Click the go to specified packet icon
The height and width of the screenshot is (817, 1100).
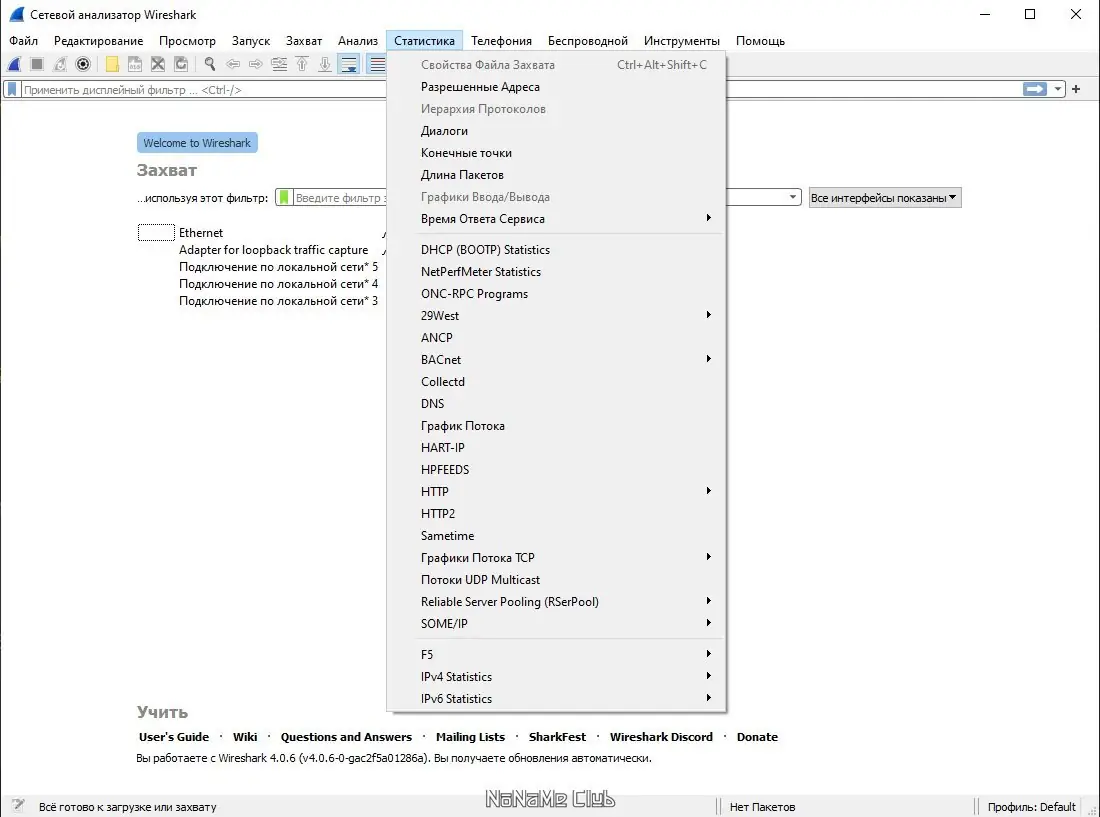coord(279,65)
